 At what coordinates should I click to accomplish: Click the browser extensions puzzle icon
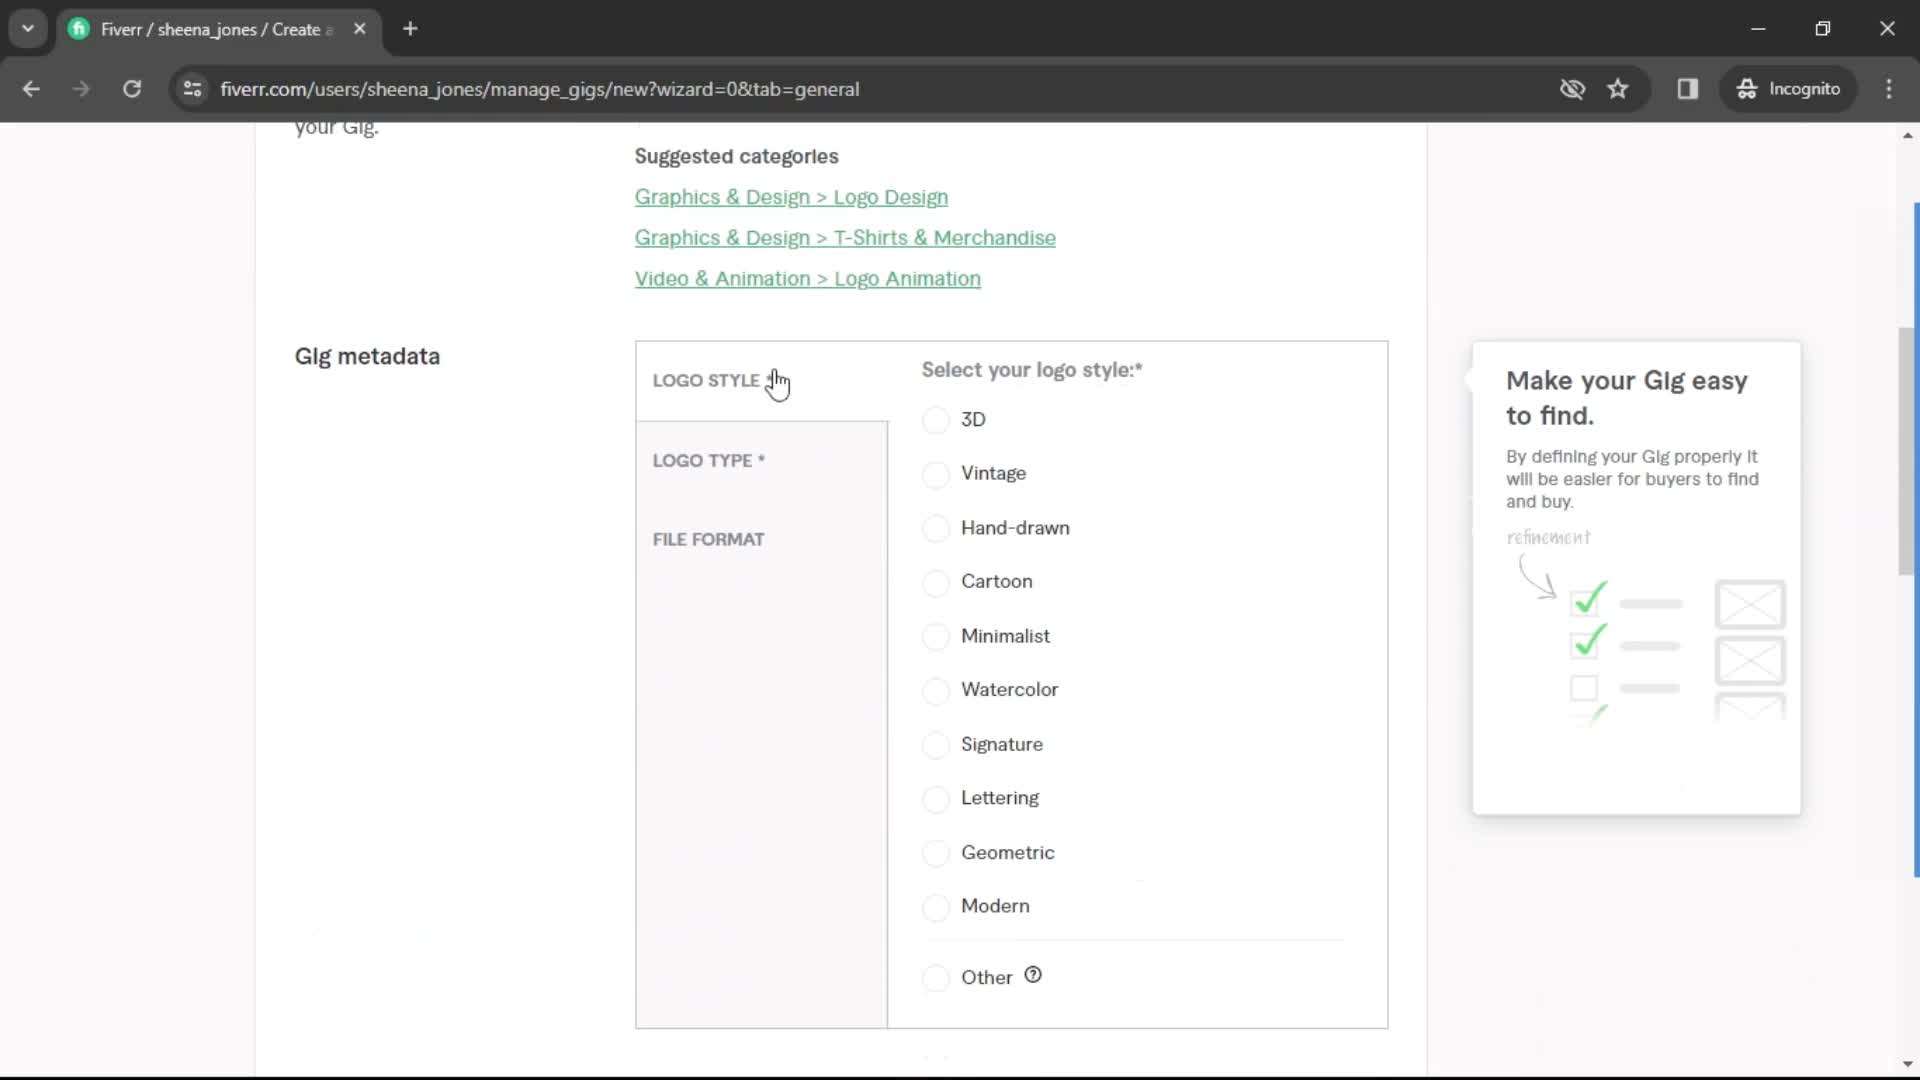[x=1688, y=88]
